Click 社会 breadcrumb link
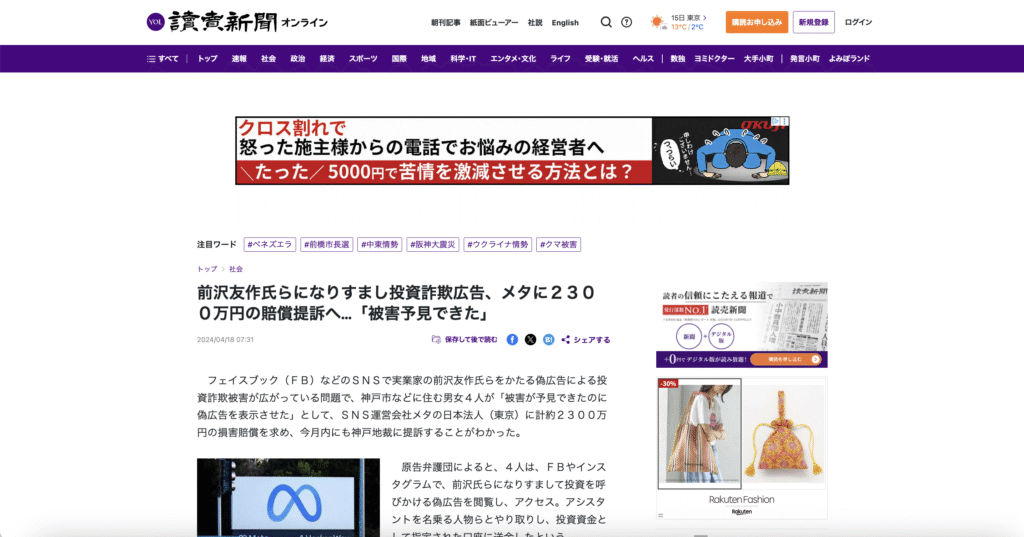The width and height of the screenshot is (1024, 537). pyautogui.click(x=236, y=269)
